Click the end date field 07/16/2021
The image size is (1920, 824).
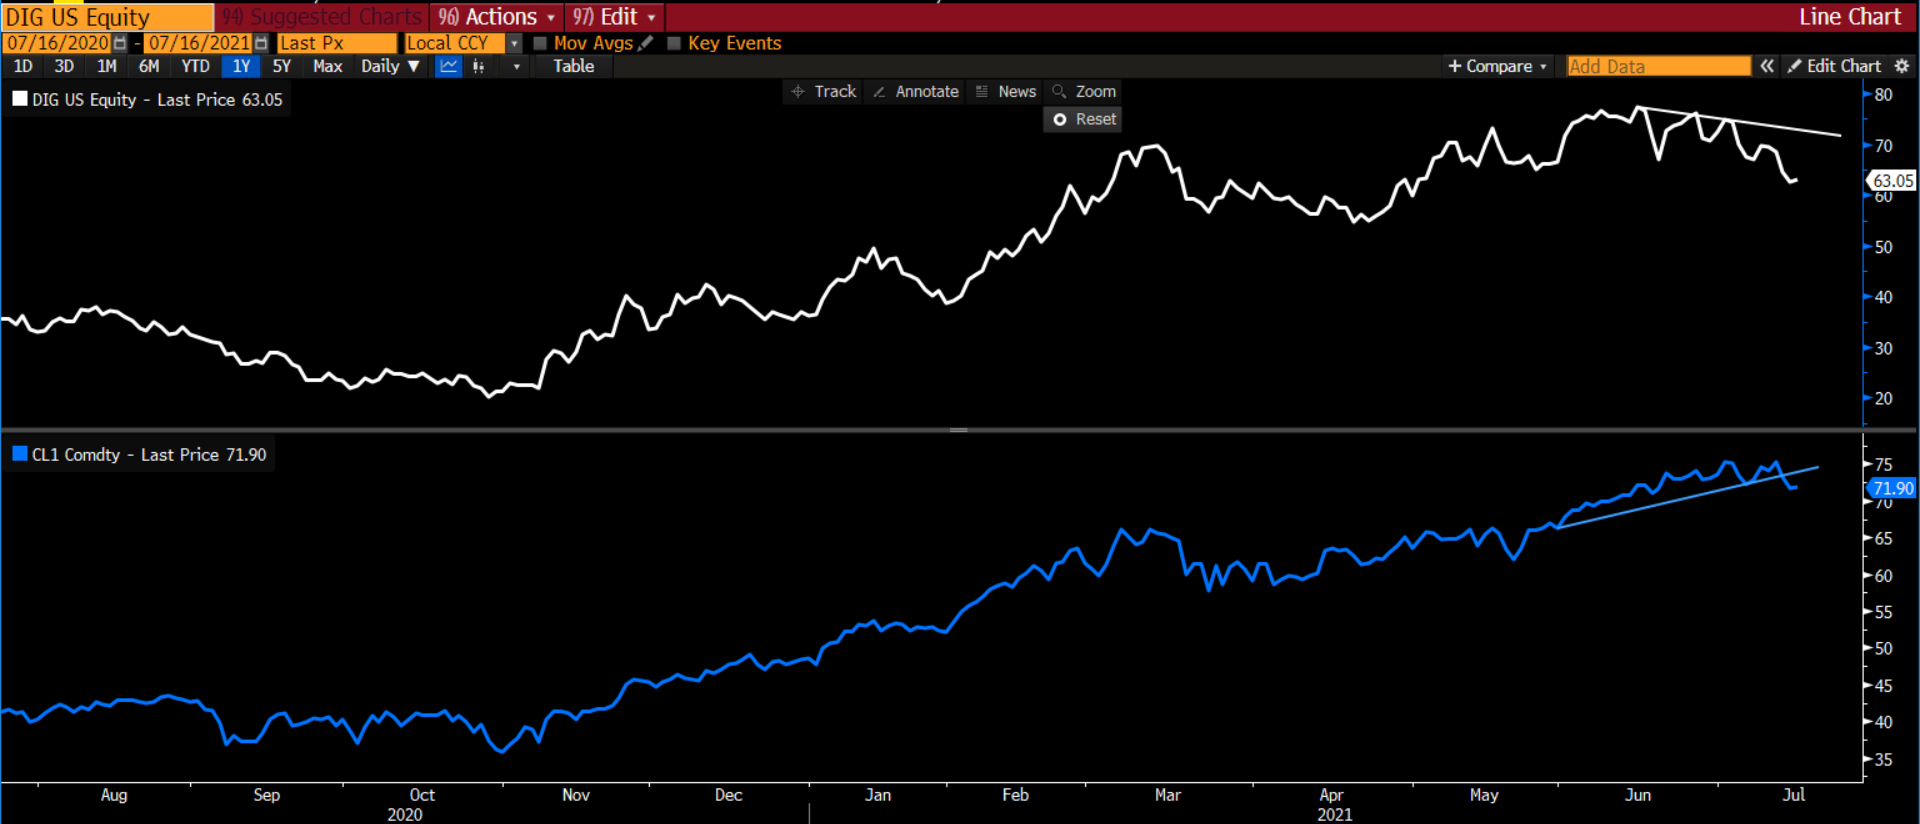[x=199, y=43]
